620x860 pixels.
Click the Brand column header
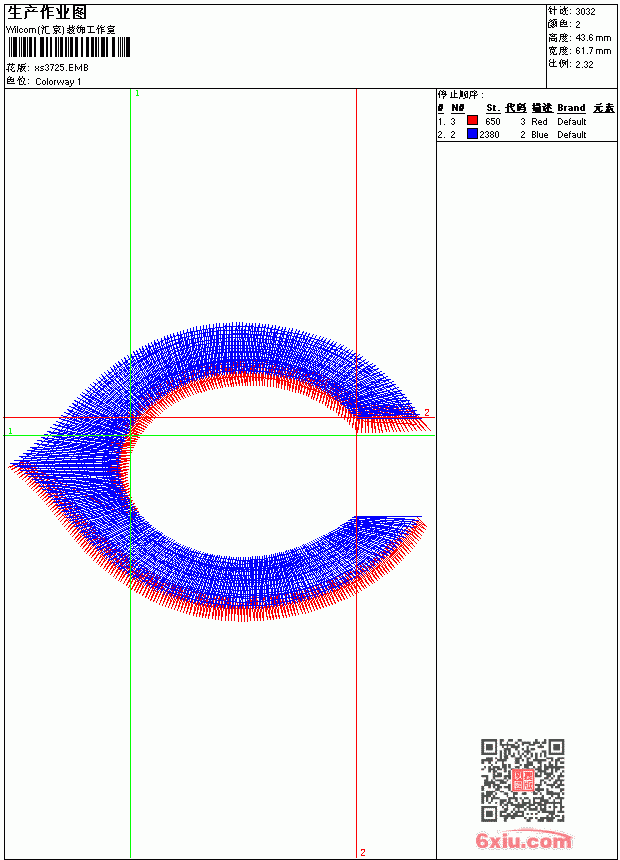571,108
